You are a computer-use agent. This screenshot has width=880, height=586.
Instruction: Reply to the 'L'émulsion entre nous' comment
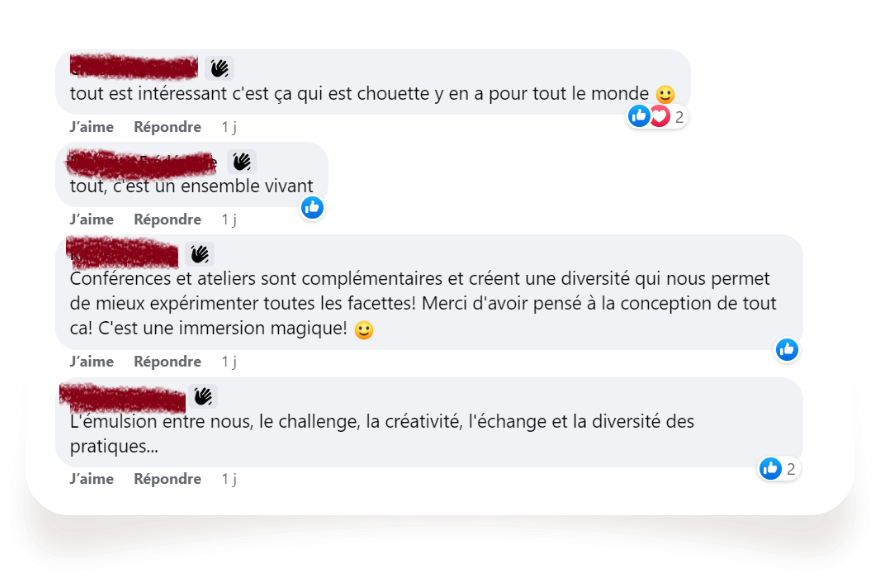click(x=167, y=479)
